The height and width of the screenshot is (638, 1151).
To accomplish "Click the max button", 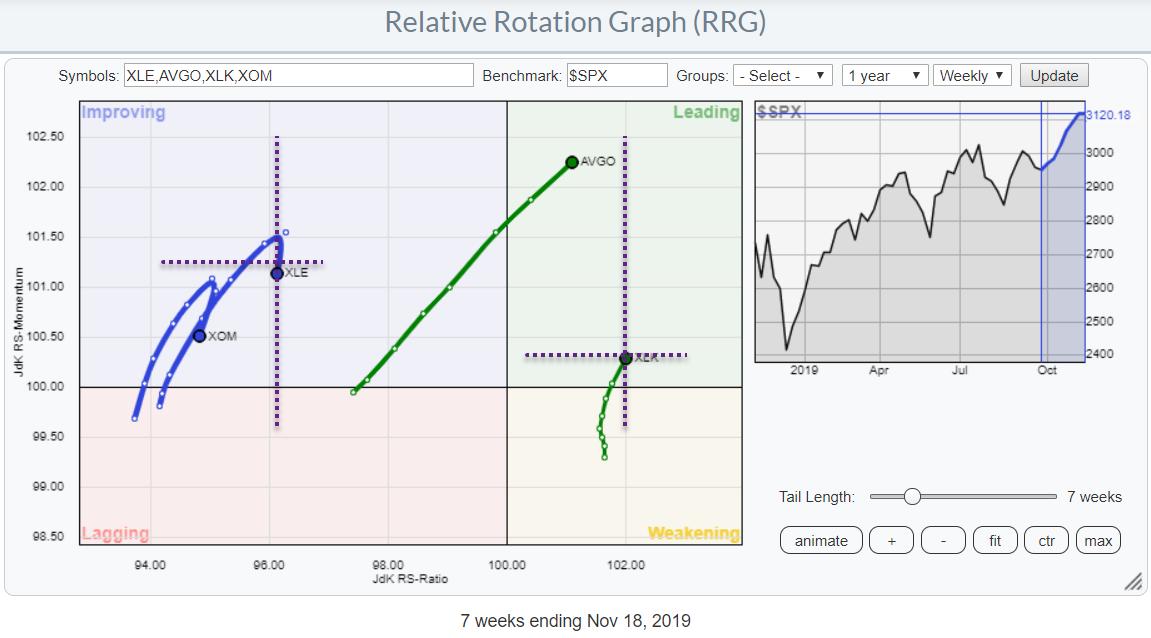I will click(x=1098, y=541).
